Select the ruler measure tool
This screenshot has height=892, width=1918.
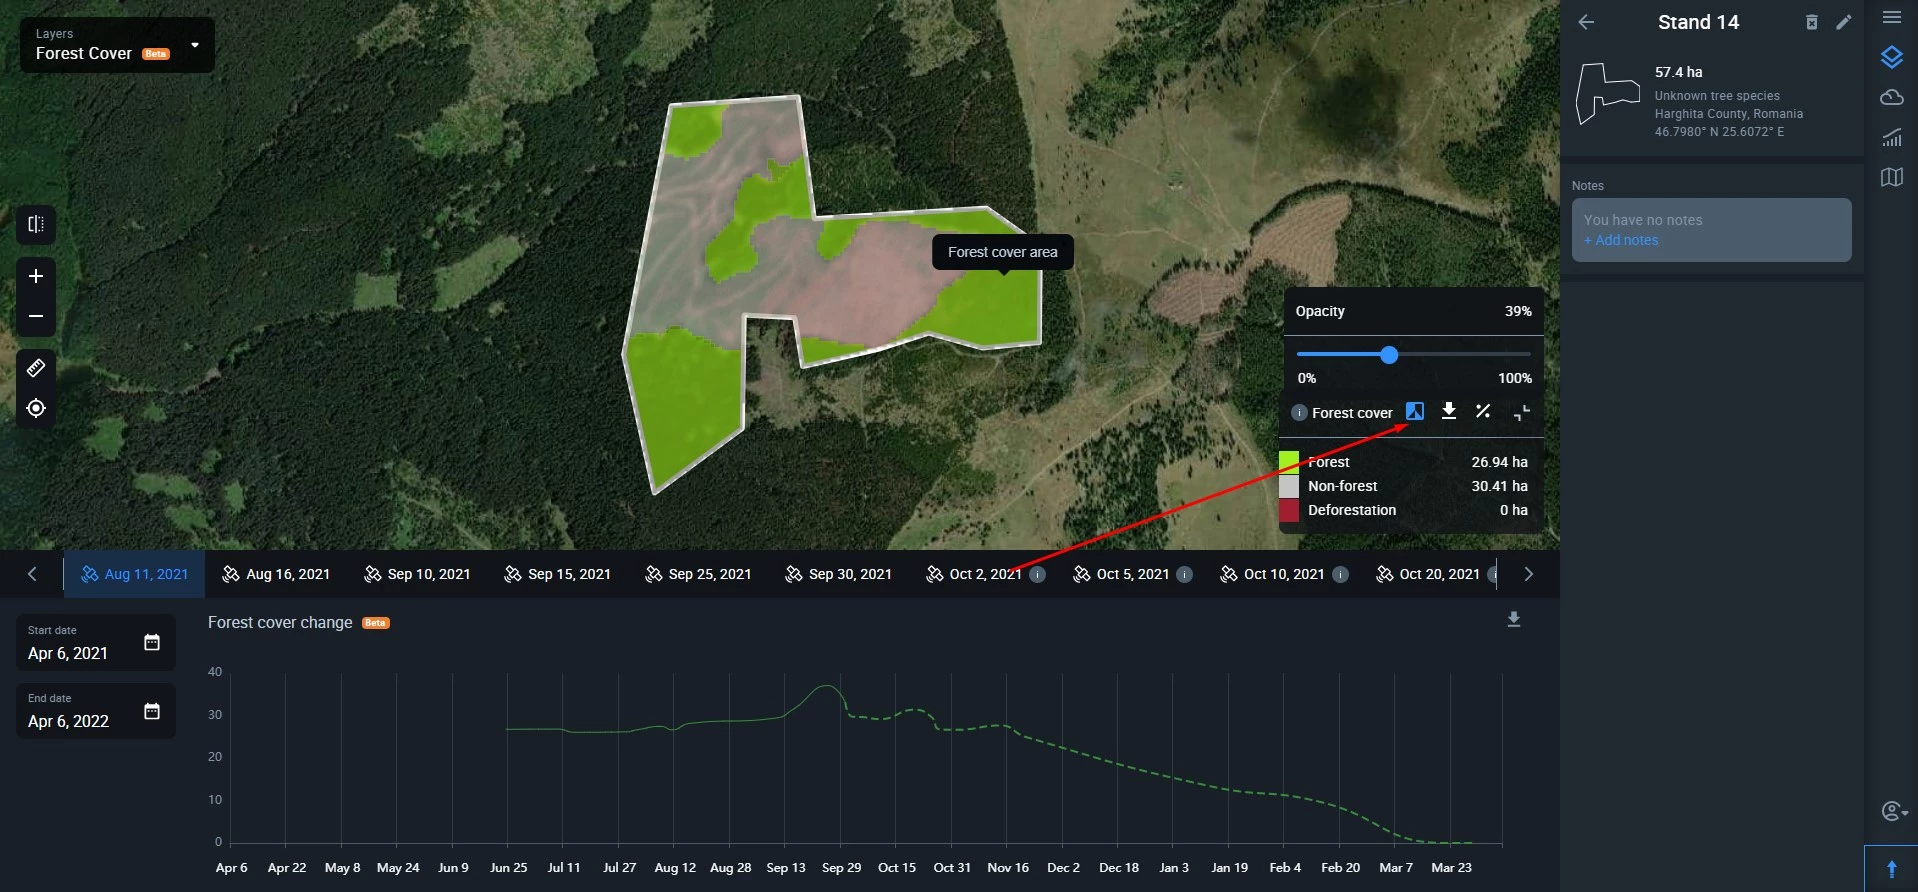(x=36, y=368)
